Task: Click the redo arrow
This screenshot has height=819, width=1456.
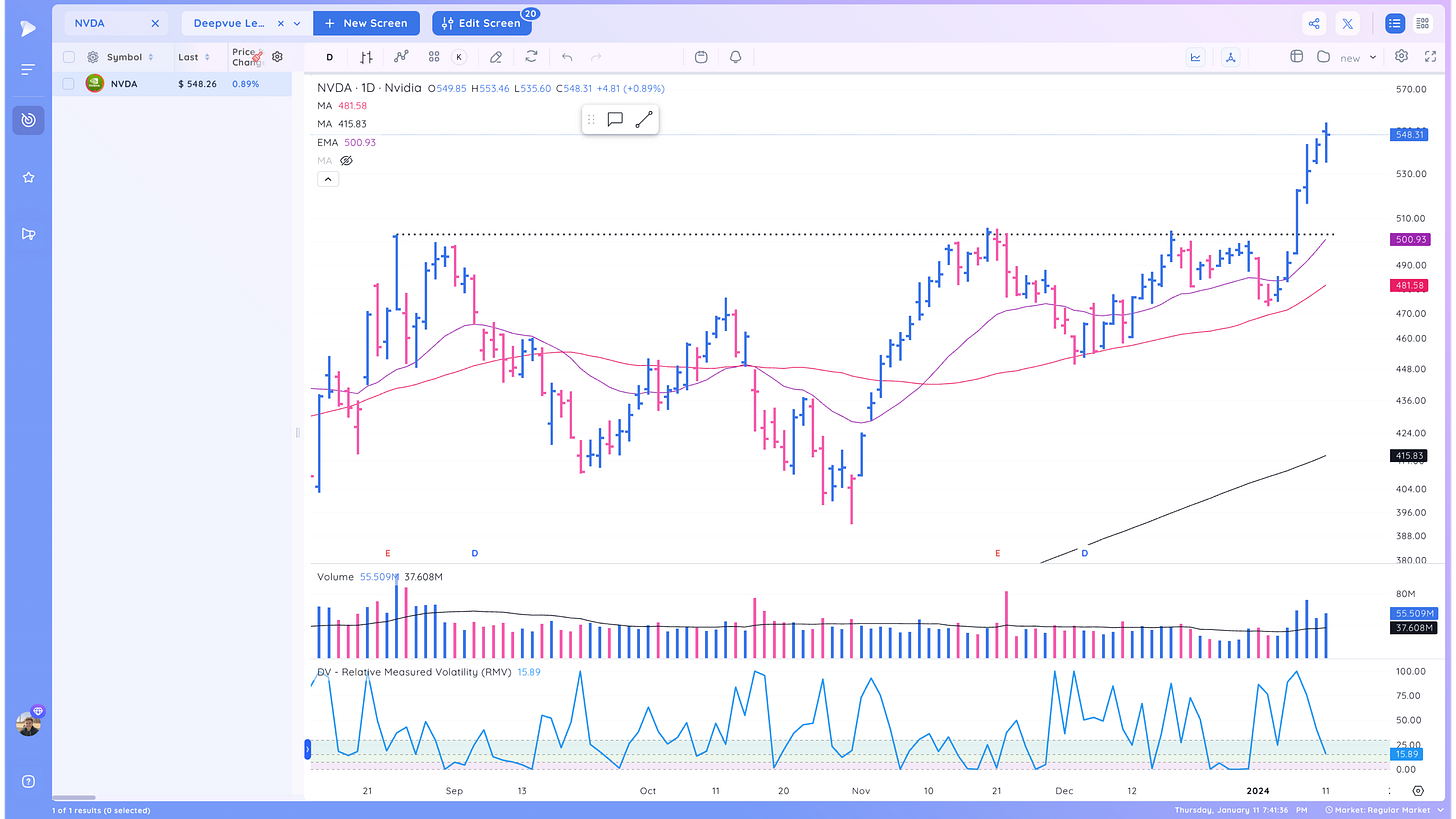Action: coord(597,57)
